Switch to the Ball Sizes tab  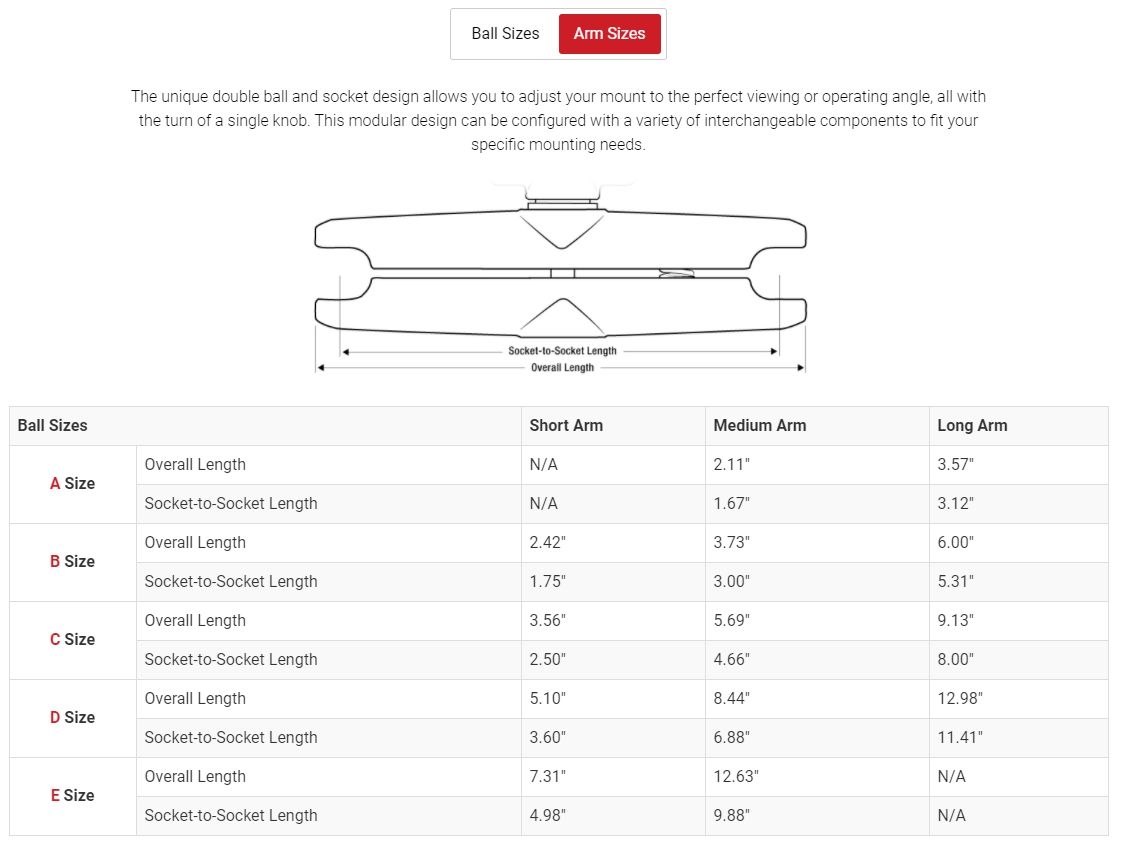[505, 34]
